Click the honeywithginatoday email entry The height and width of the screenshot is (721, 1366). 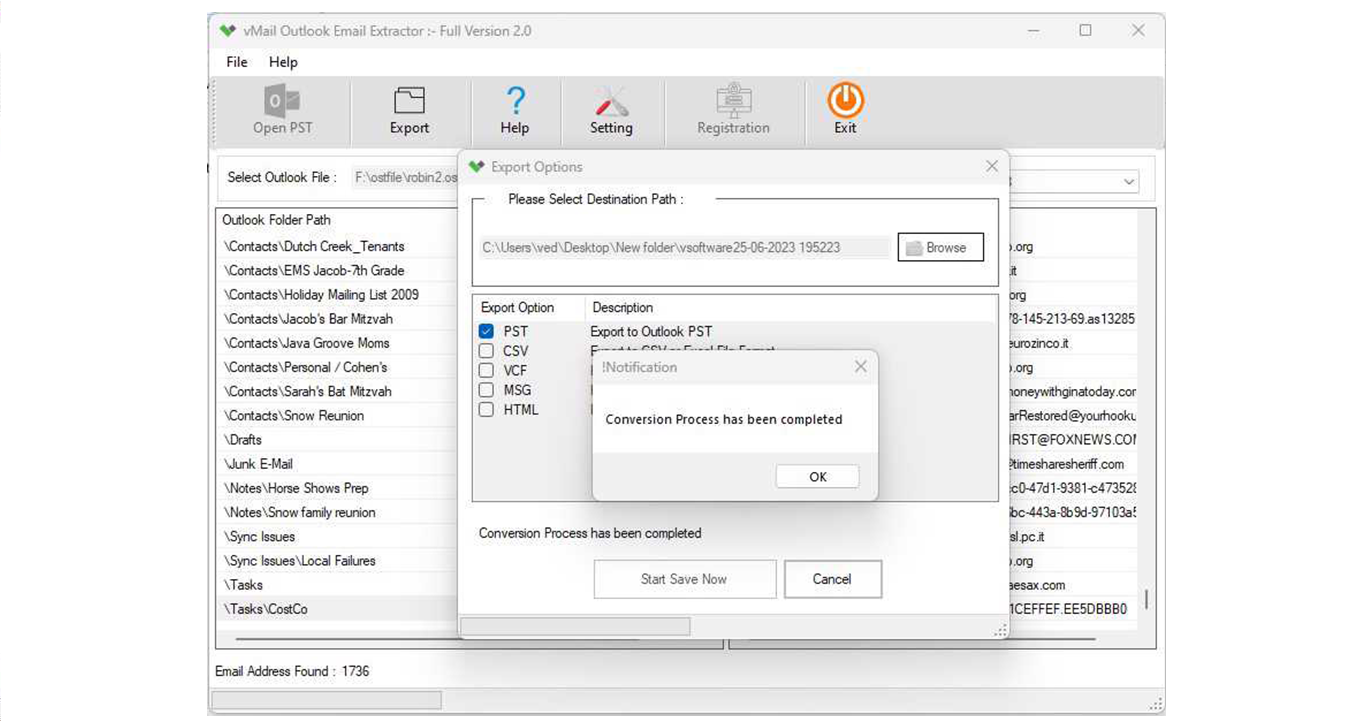click(1073, 391)
